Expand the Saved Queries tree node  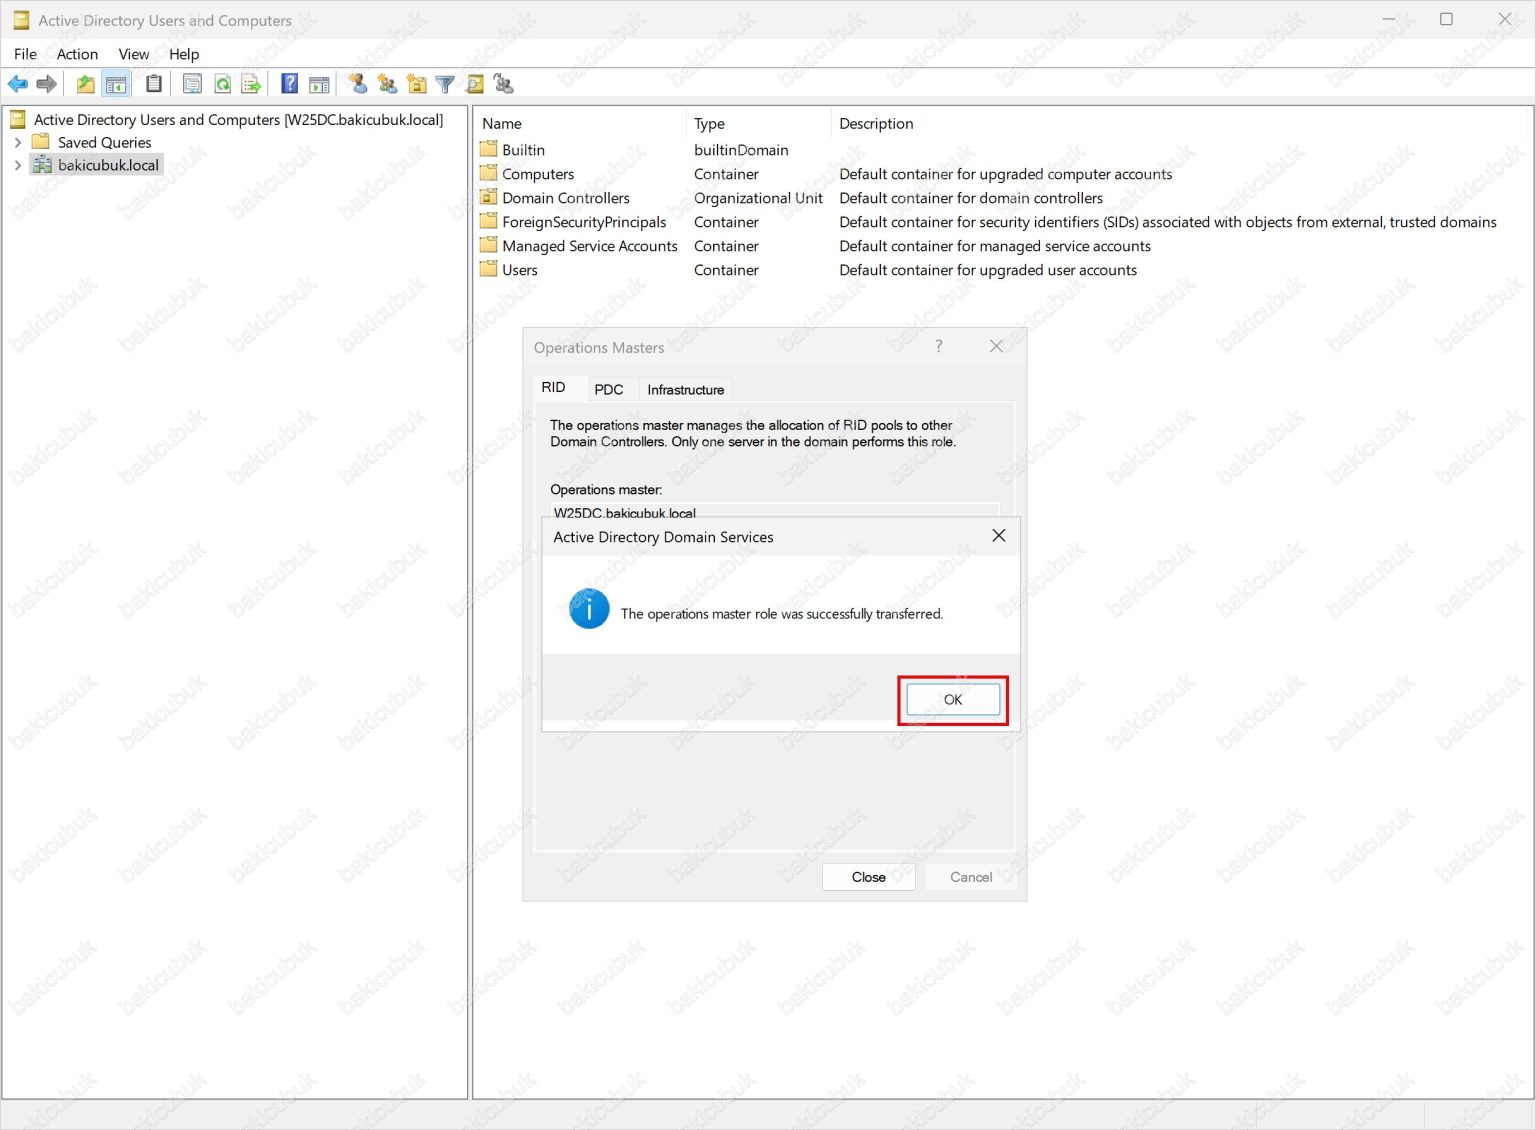pos(17,142)
